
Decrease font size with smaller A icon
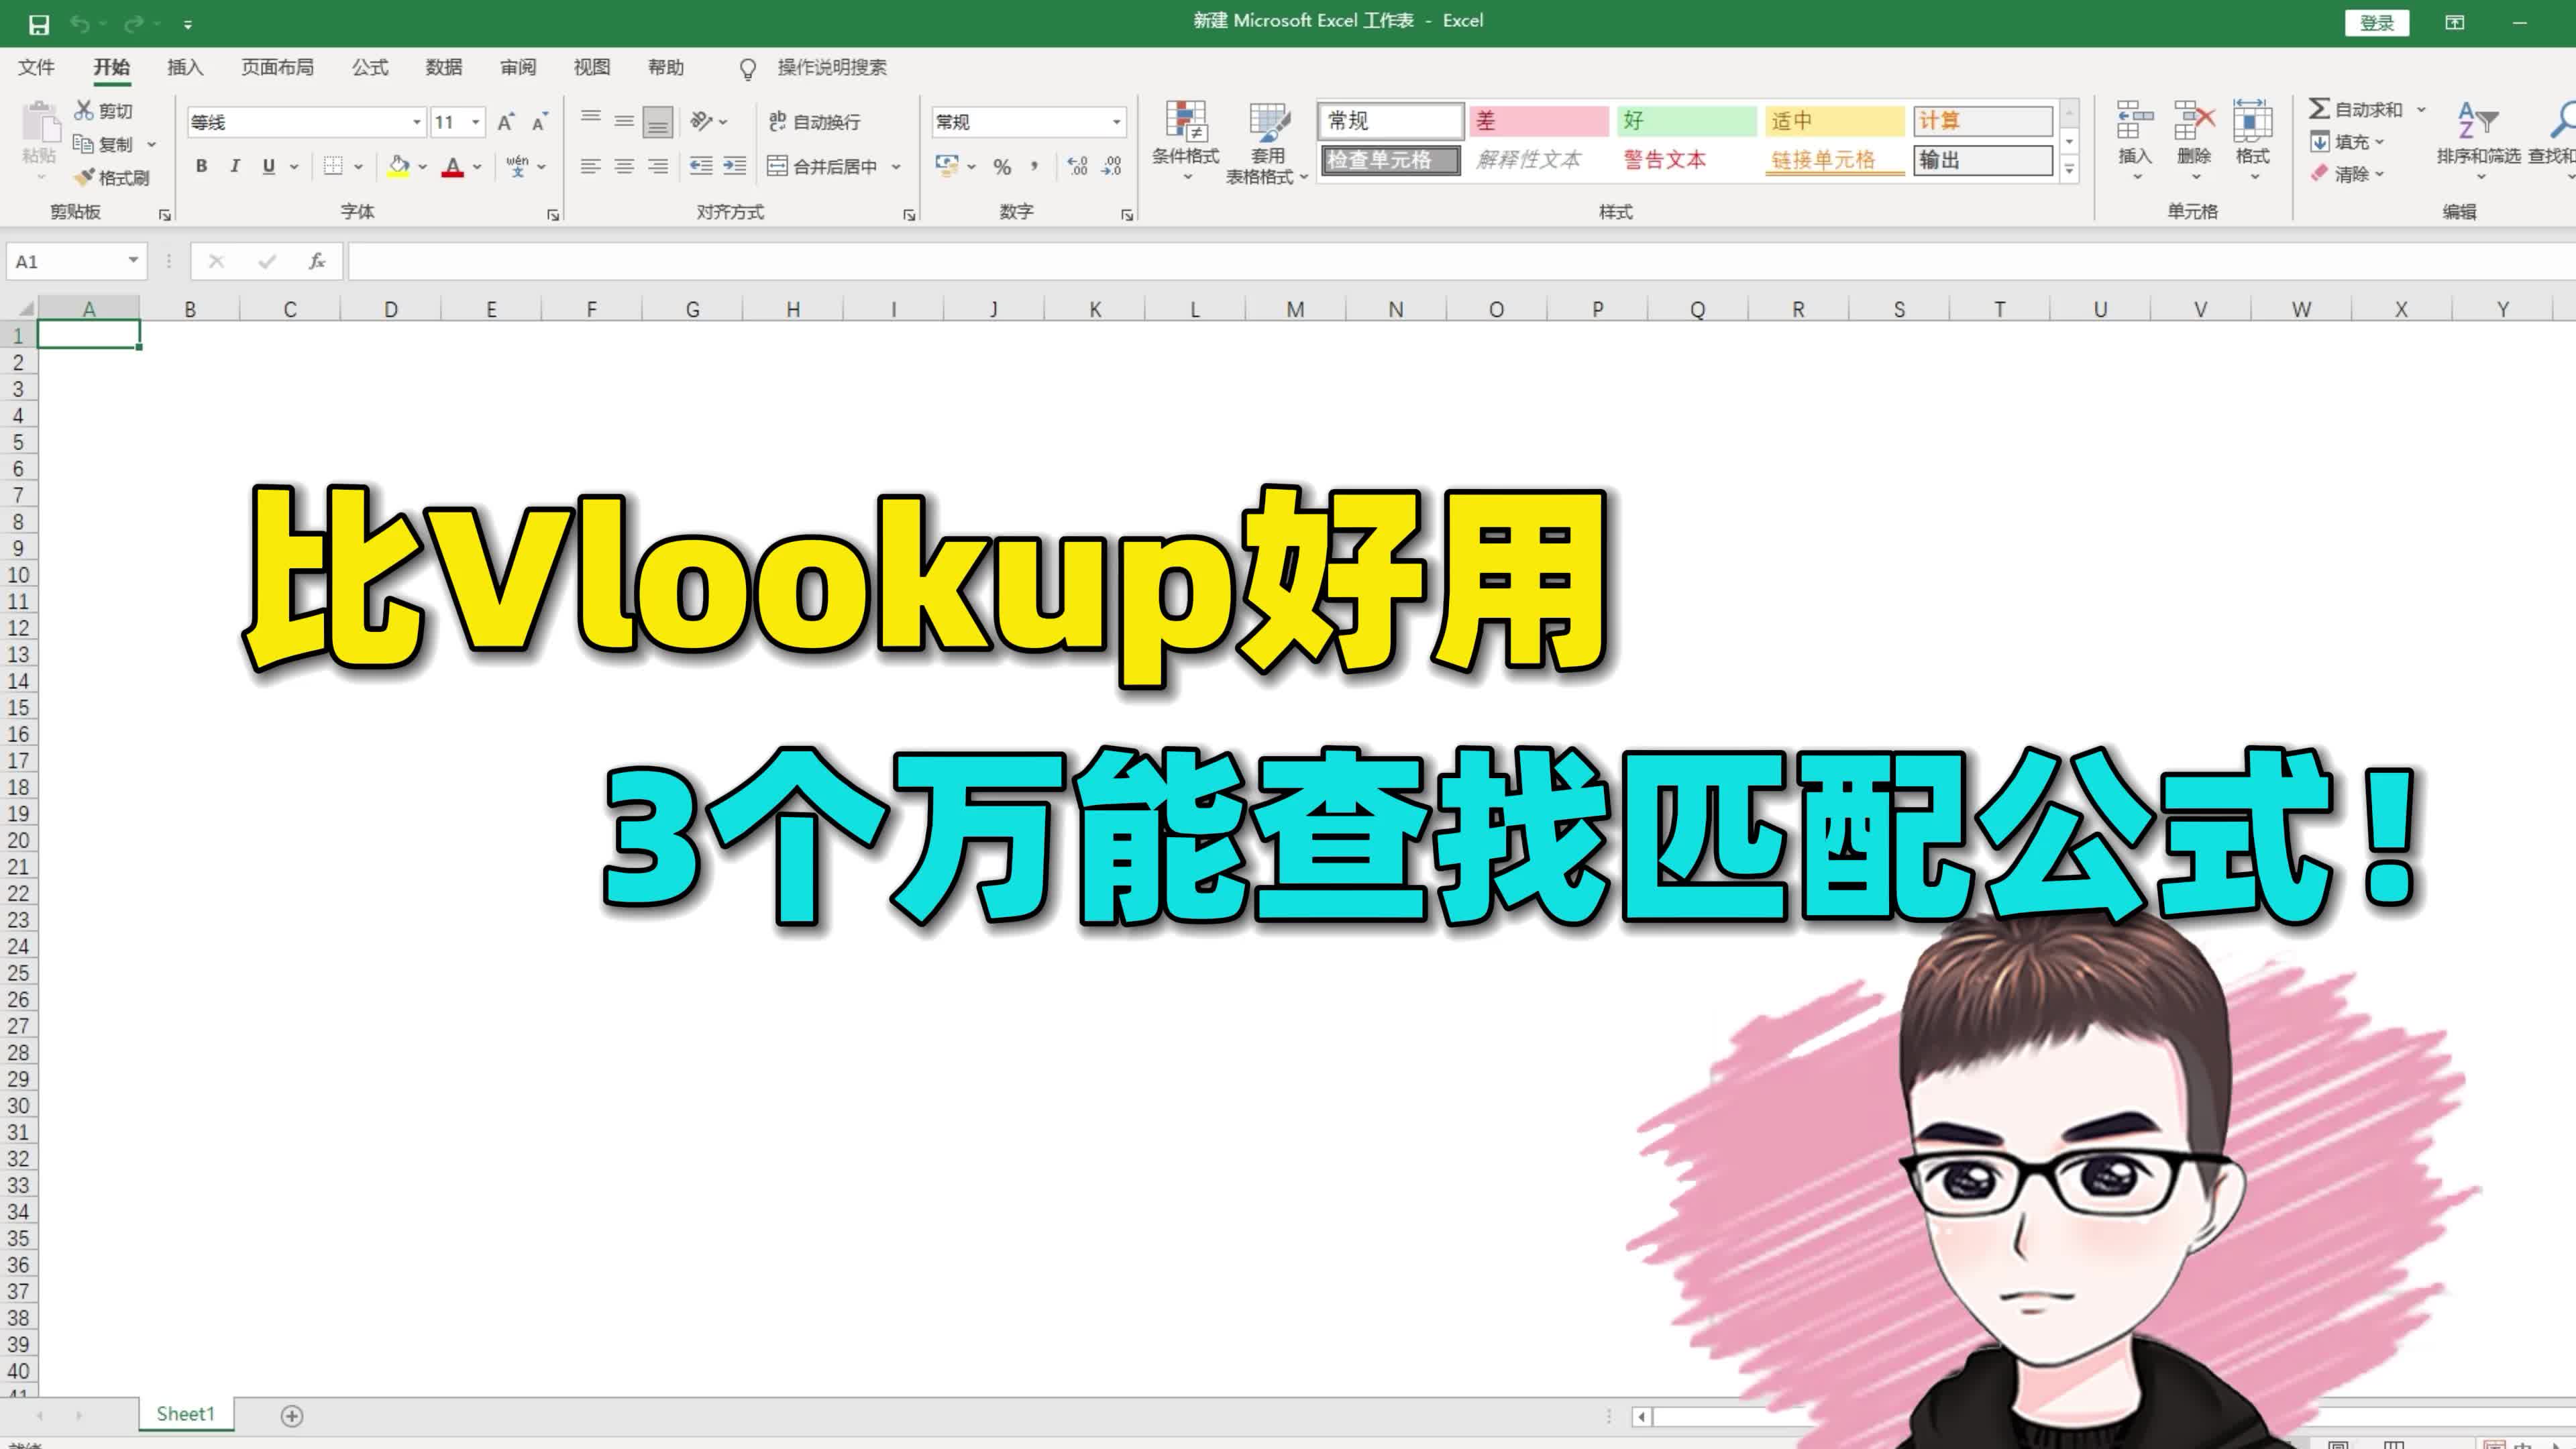(540, 122)
